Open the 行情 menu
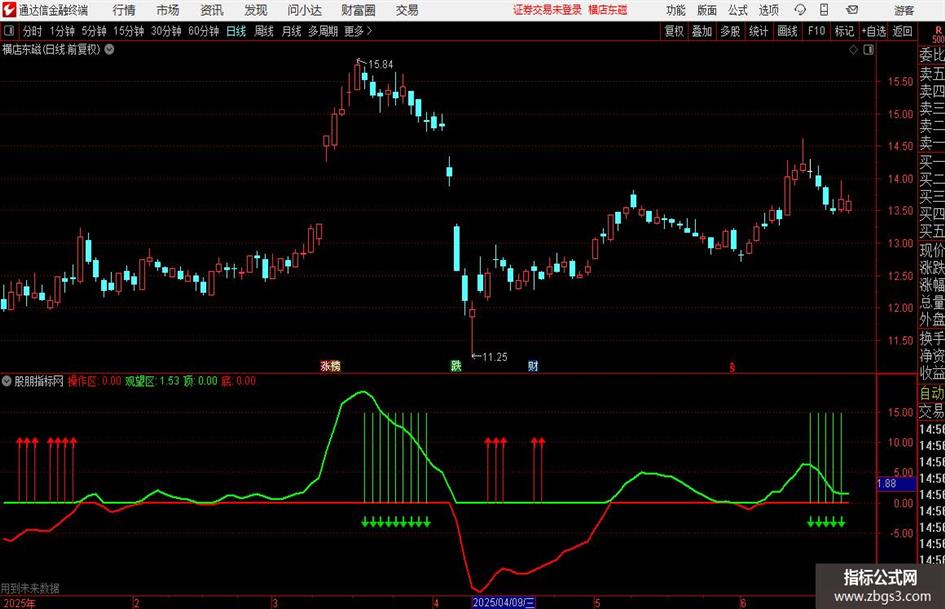The image size is (945, 609). tap(124, 10)
